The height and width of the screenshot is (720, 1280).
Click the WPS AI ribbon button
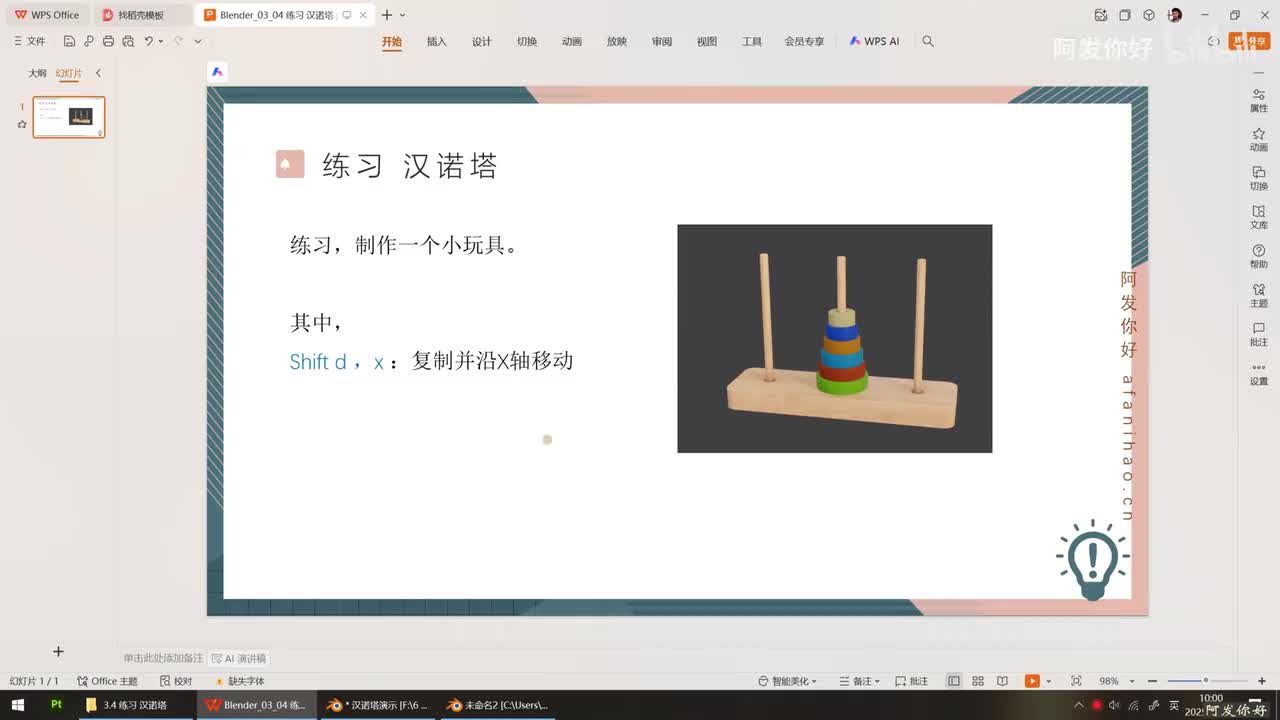[874, 41]
